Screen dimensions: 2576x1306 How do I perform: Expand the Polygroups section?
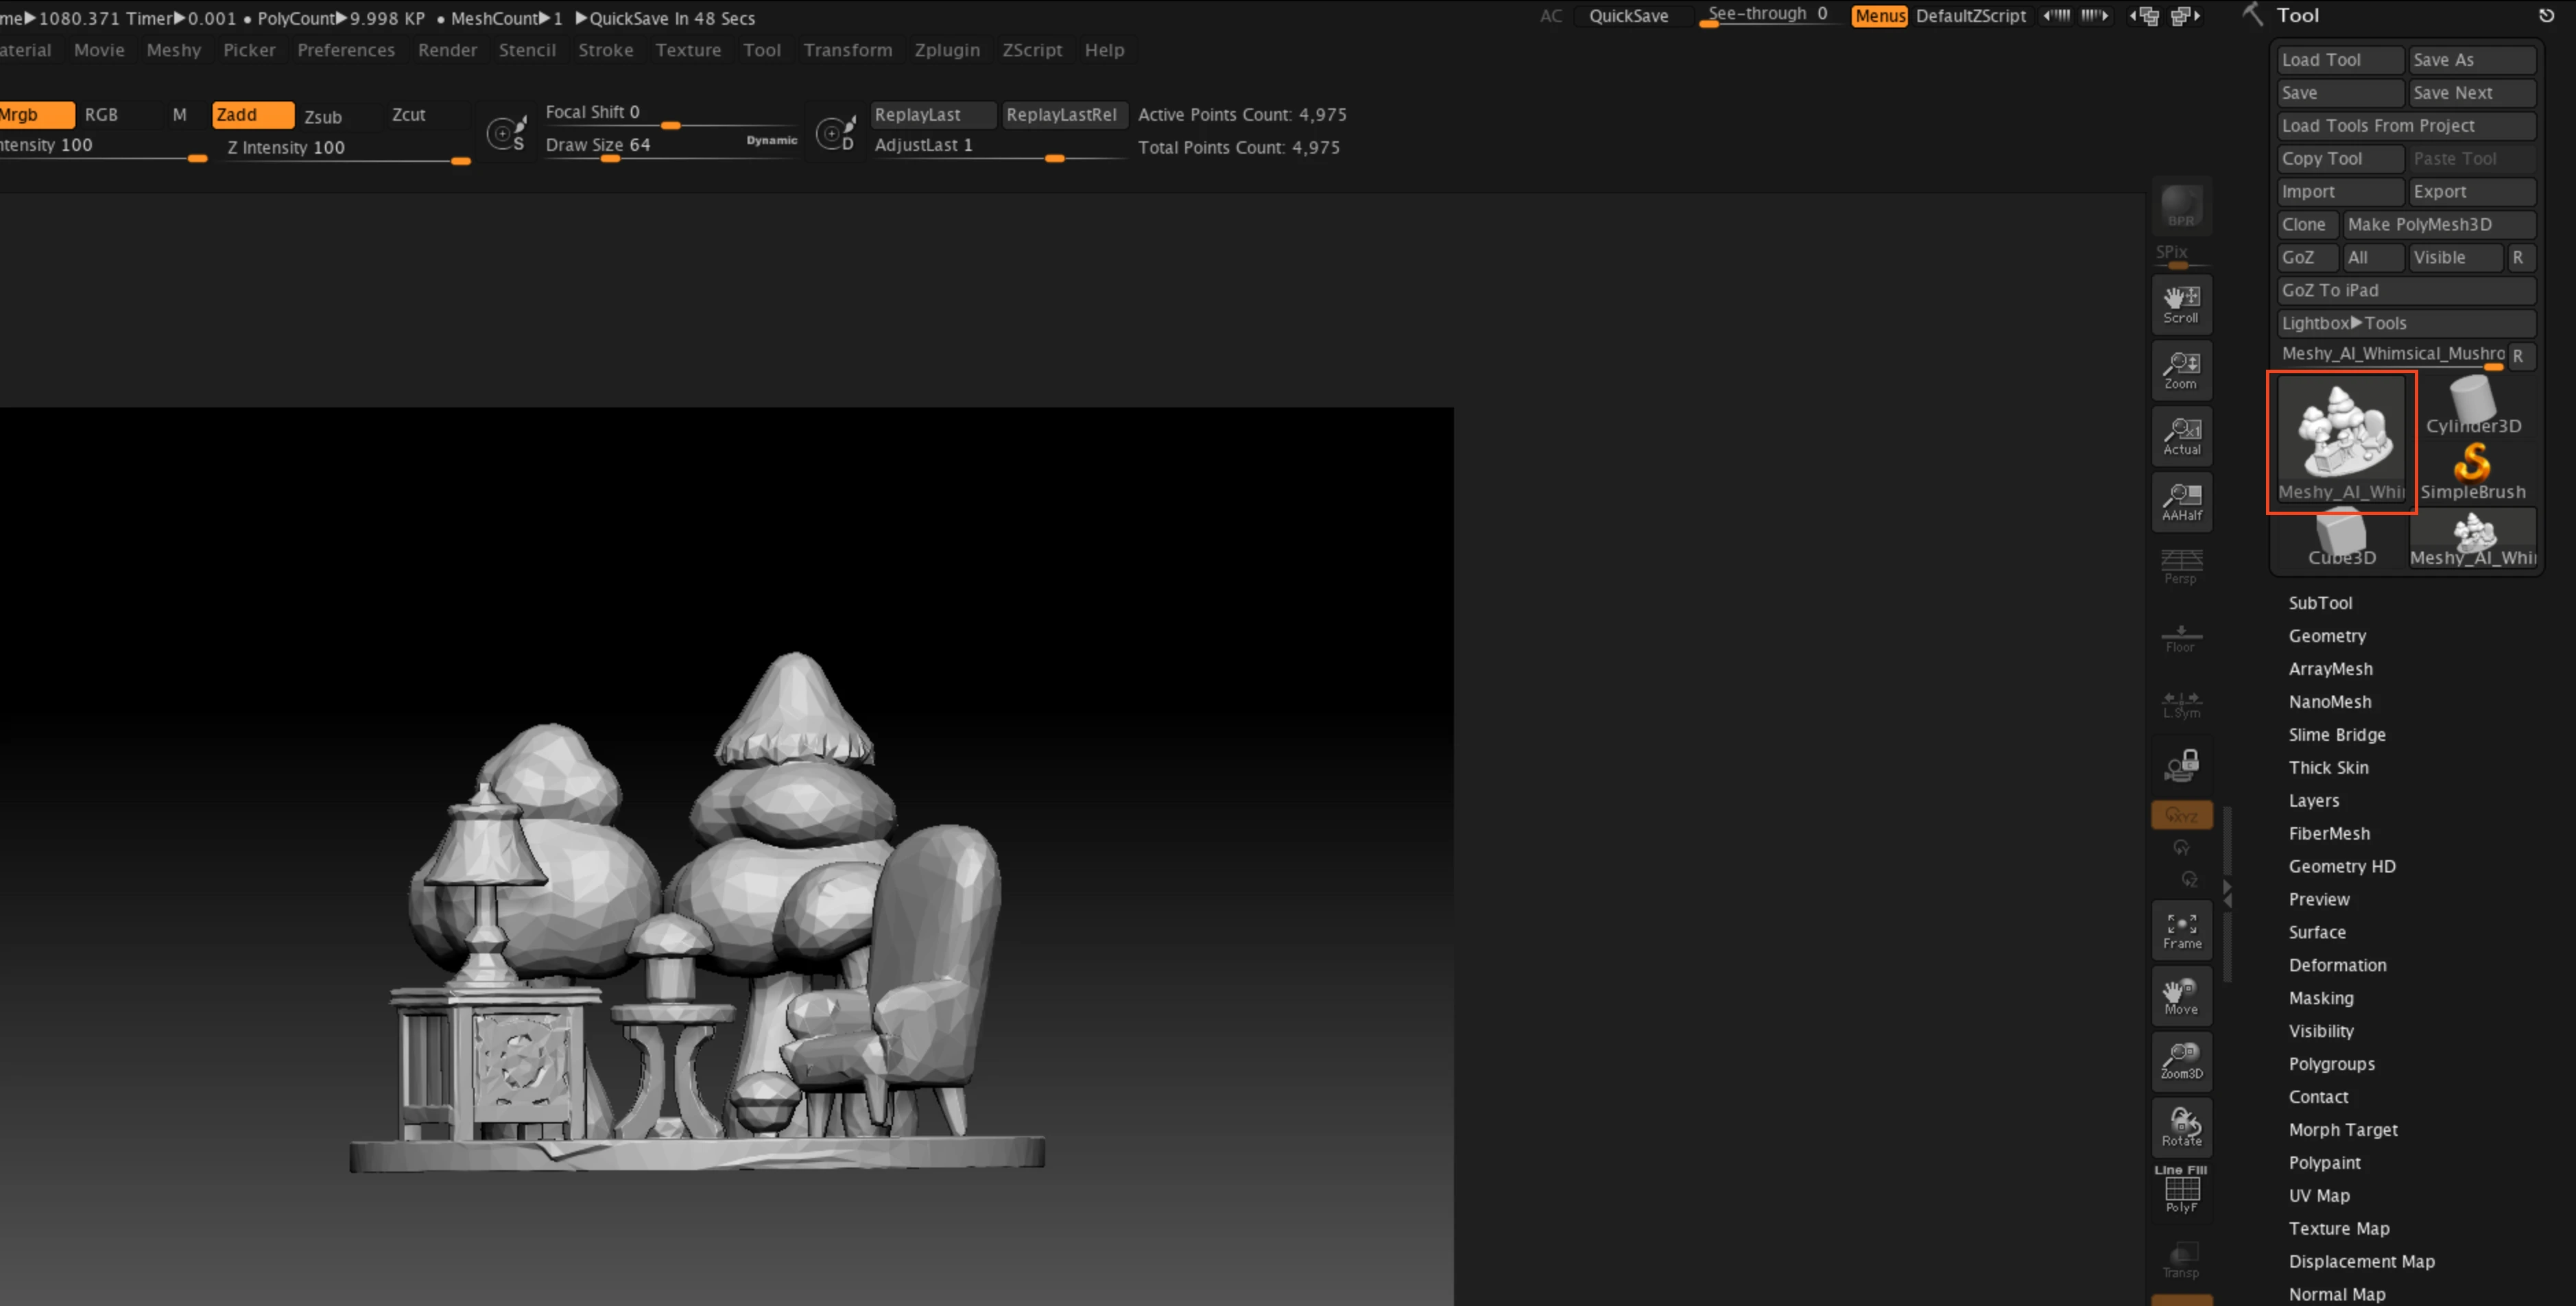tap(2331, 1064)
